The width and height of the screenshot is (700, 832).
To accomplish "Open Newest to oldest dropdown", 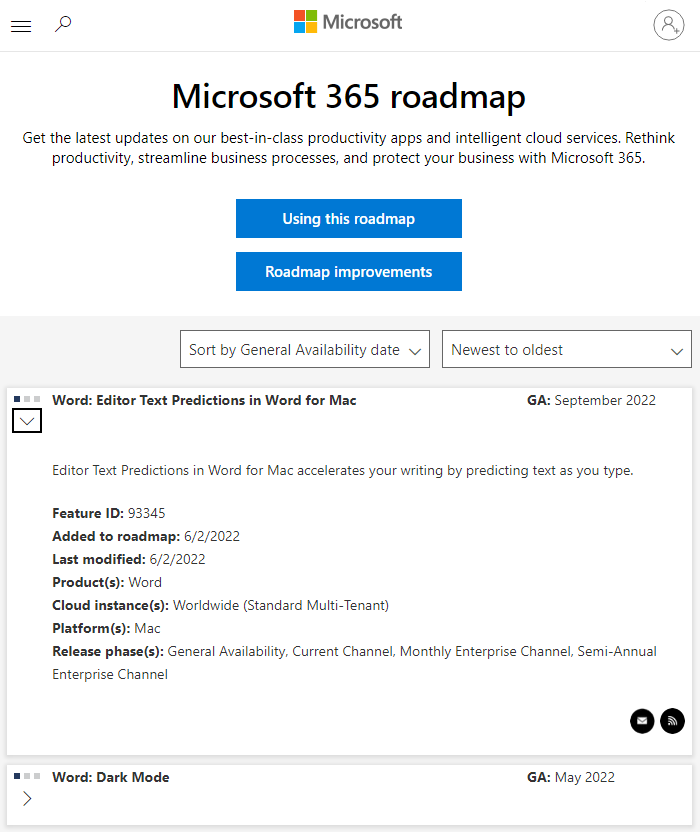I will pos(567,349).
